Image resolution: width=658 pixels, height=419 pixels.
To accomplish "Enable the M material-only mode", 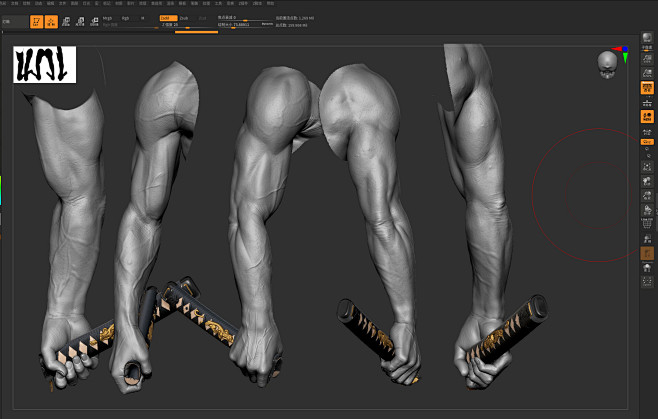I will [x=143, y=18].
